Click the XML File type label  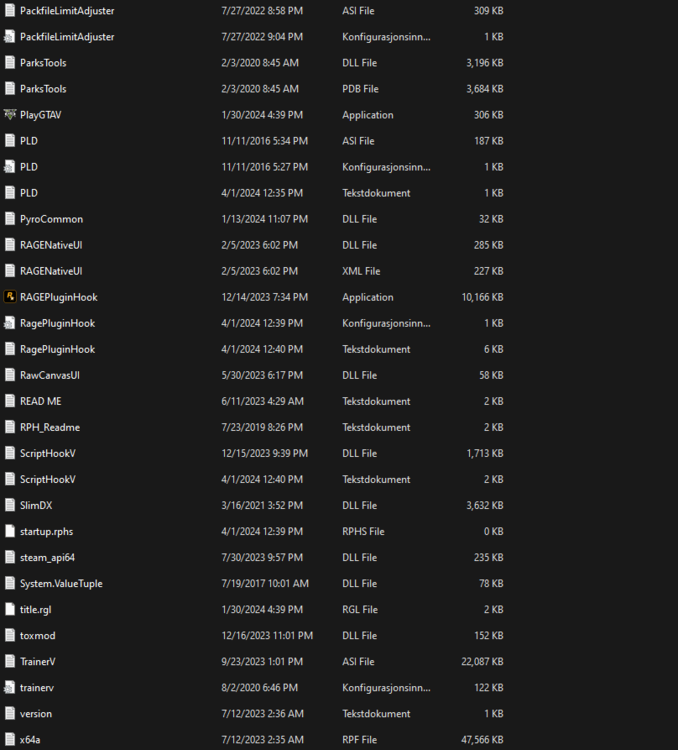(361, 271)
